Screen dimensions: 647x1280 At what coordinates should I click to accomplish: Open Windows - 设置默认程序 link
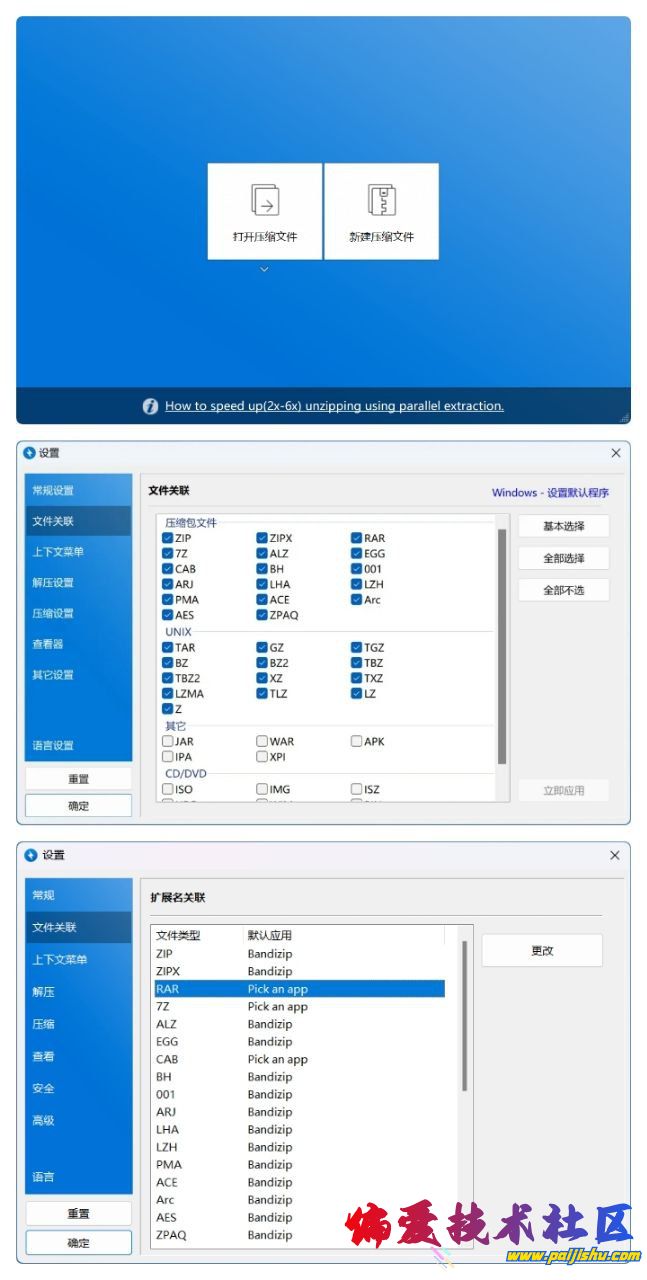[x=550, y=492]
